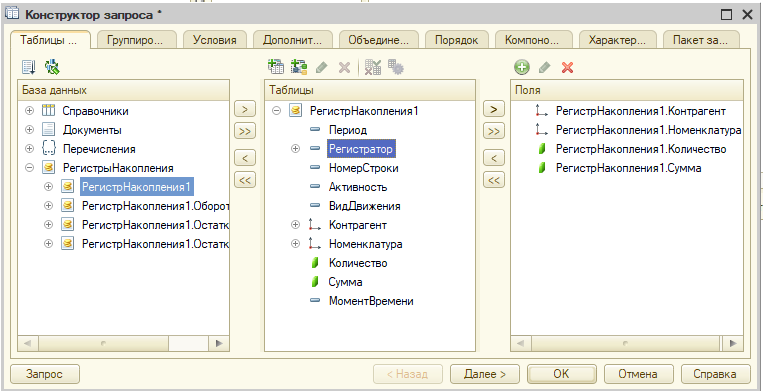The height and width of the screenshot is (391, 763).
Task: Click the Справочники table icon
Action: (x=49, y=111)
